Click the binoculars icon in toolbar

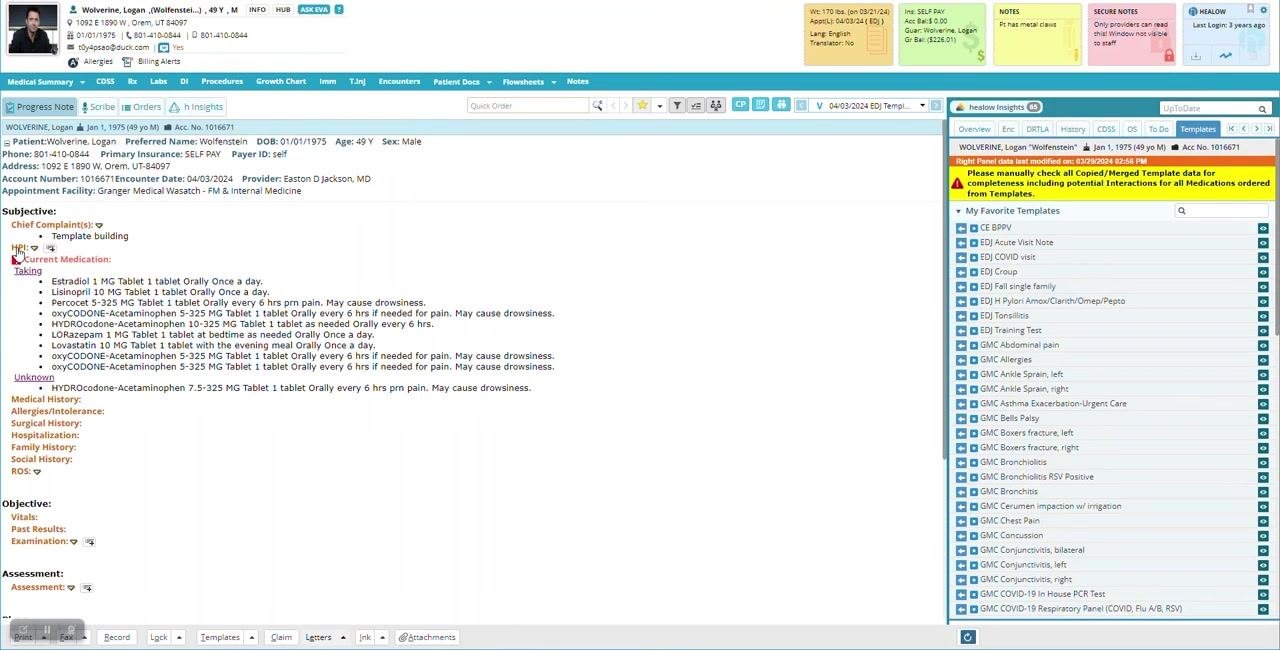(x=781, y=105)
